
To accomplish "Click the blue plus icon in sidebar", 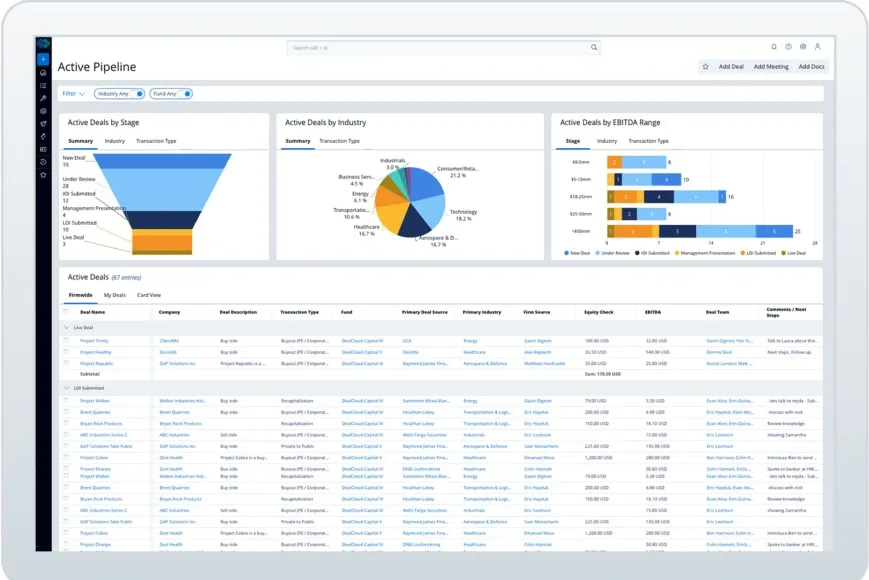I will 43,59.
